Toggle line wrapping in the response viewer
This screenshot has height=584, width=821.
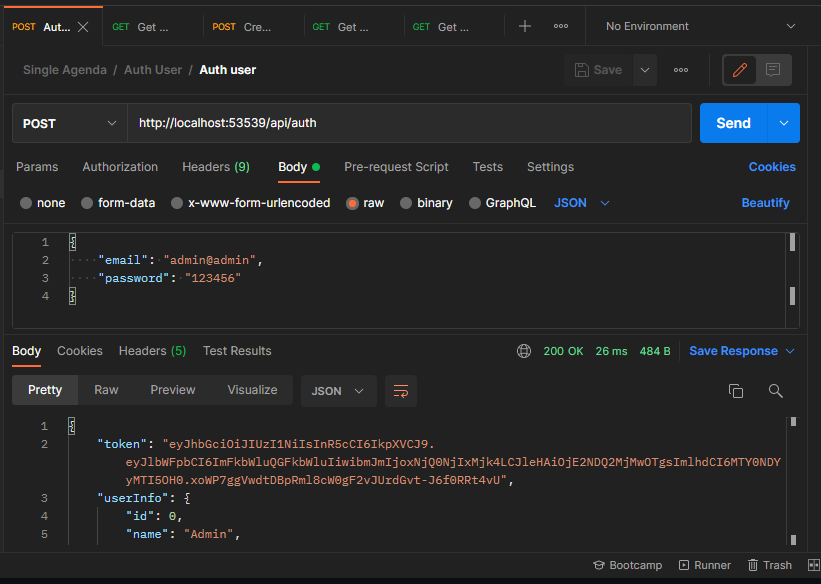tap(401, 391)
